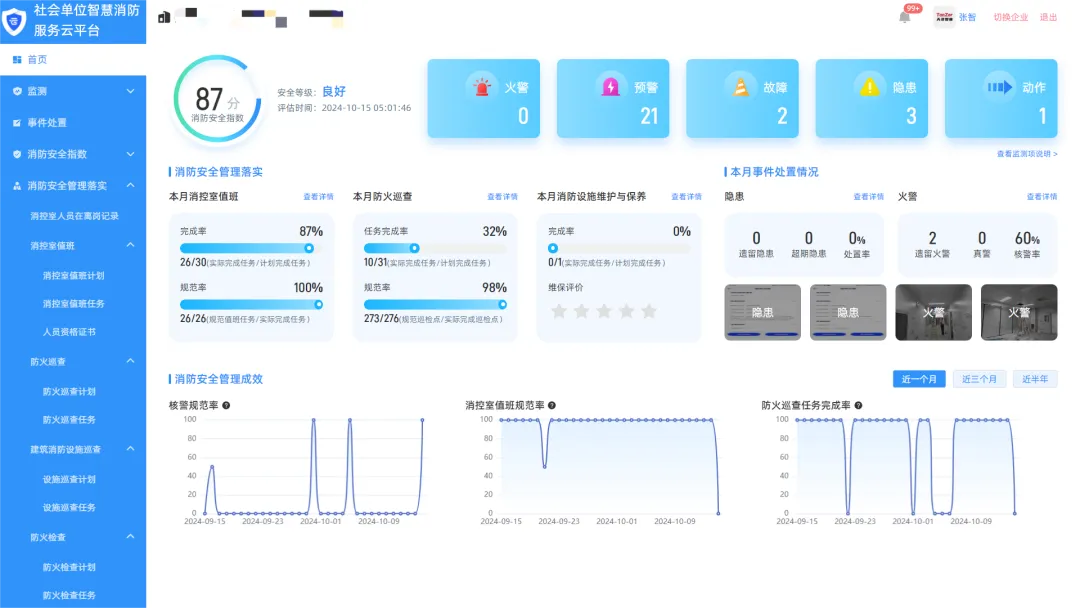Viewport: 1080px width, 608px height.
Task: Switch chart range to 近半年
Action: click(1035, 379)
